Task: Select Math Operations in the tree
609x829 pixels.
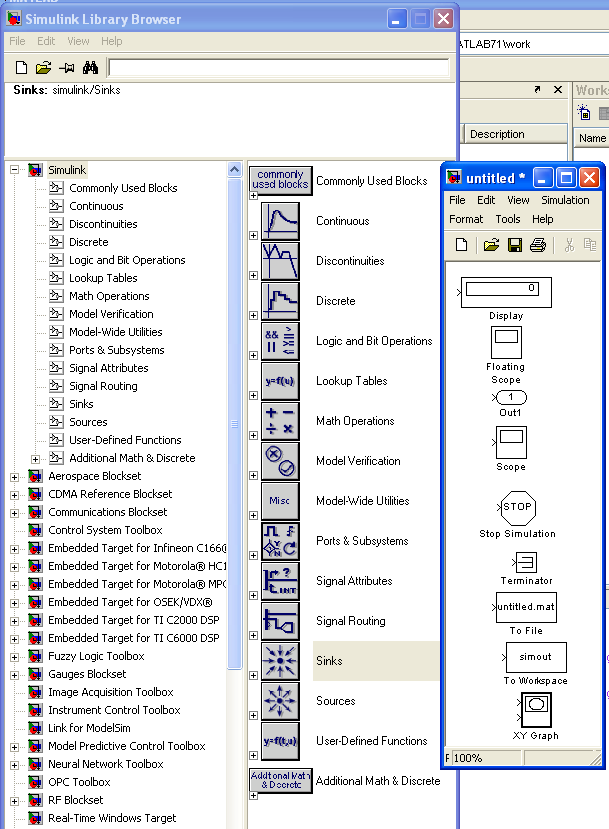Action: (x=109, y=296)
